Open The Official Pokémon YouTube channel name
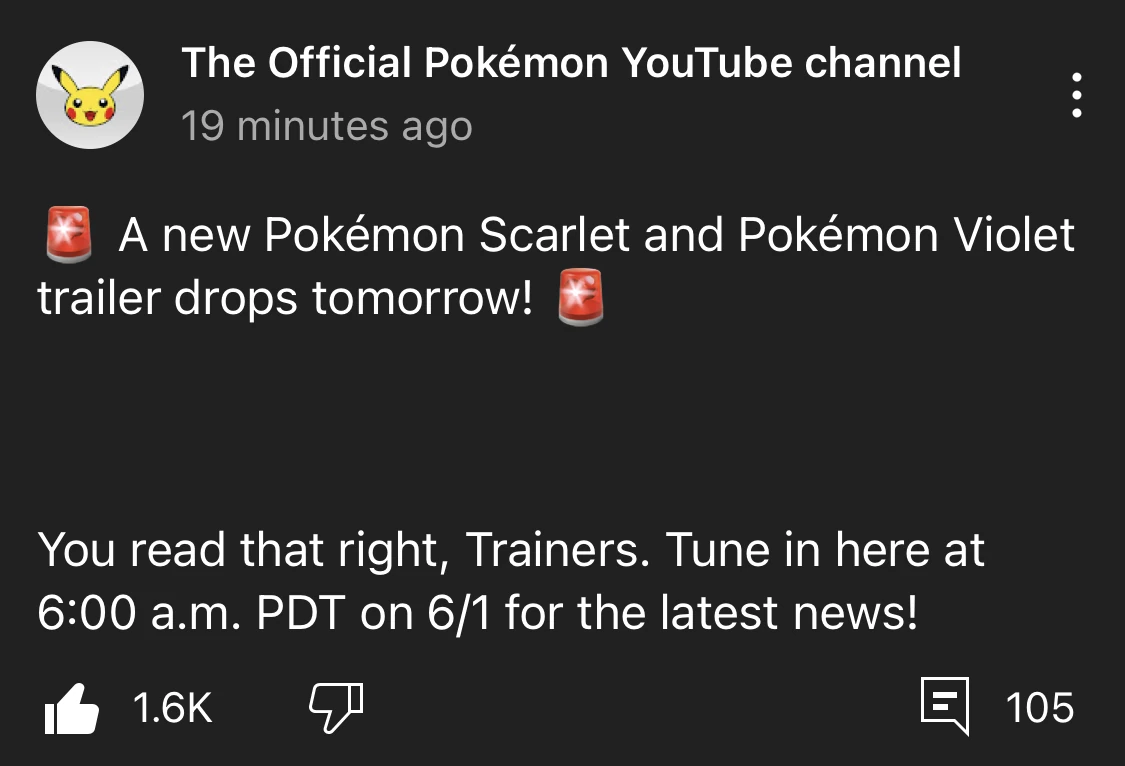The width and height of the screenshot is (1125, 766). click(x=571, y=62)
